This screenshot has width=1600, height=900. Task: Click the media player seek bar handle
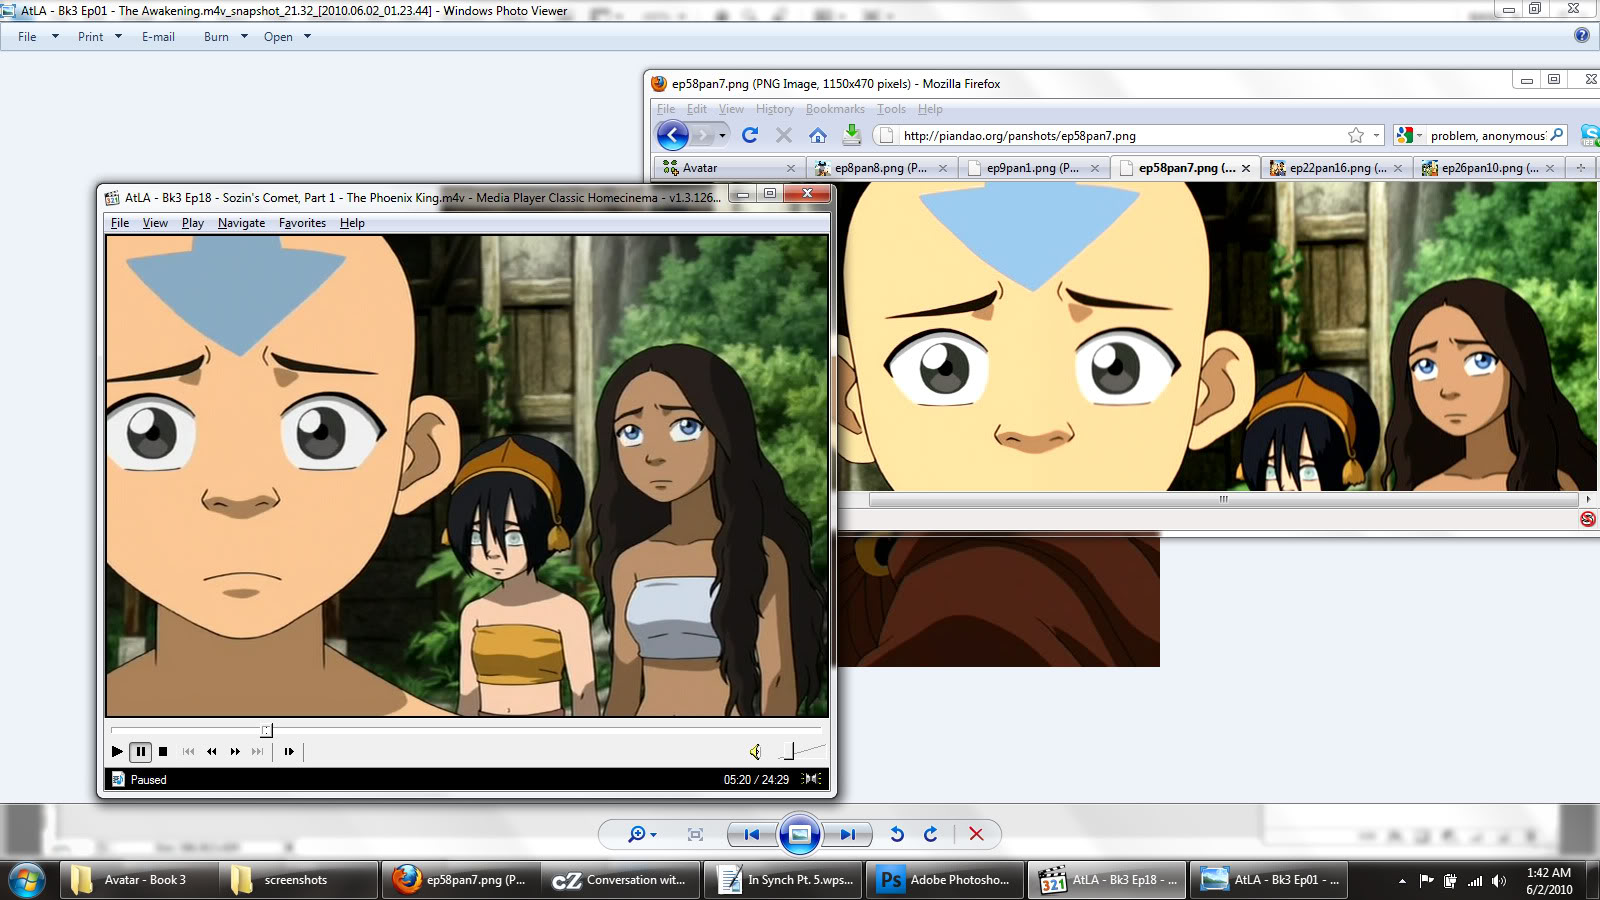tap(266, 730)
